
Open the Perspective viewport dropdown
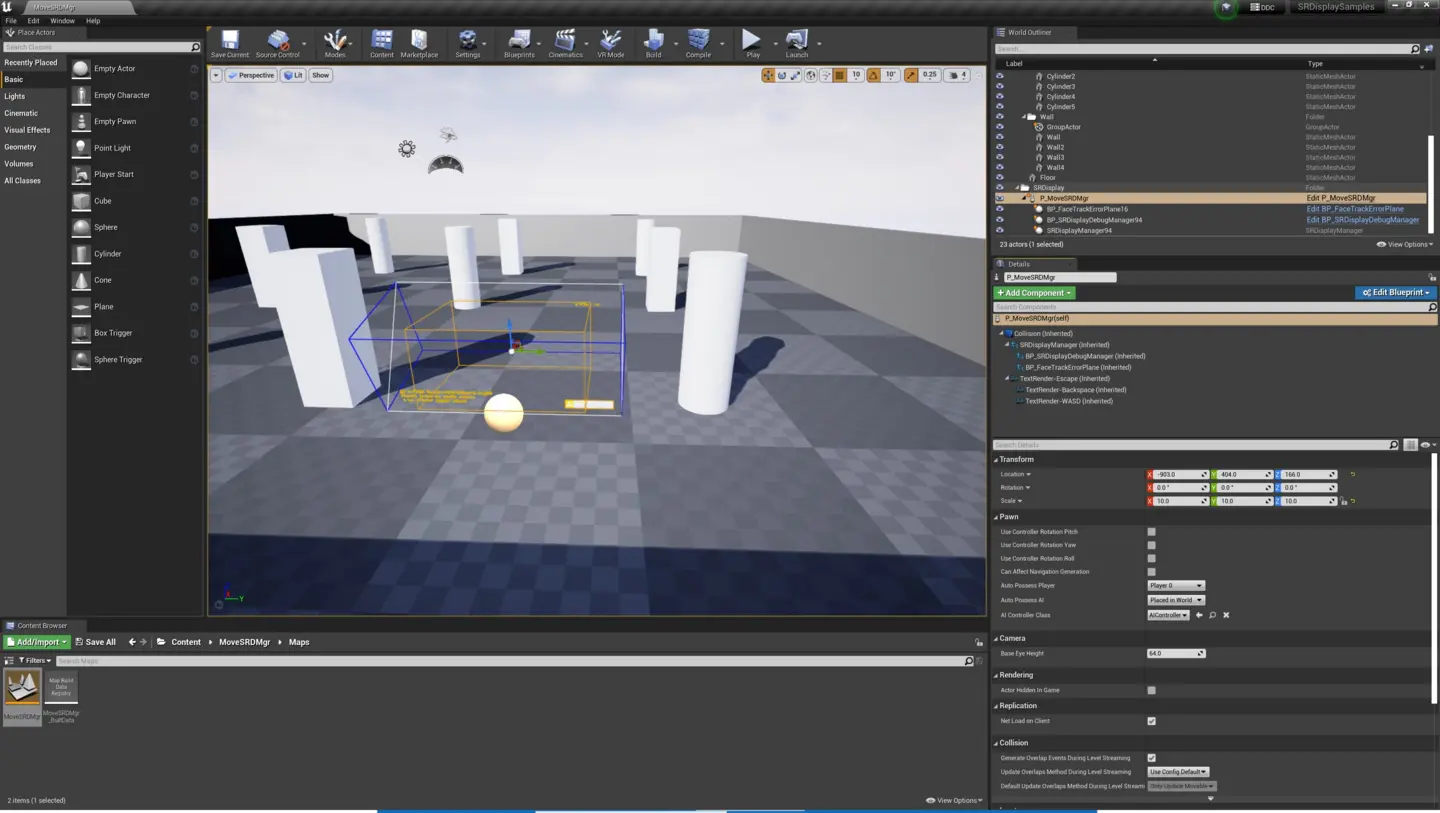[x=251, y=75]
